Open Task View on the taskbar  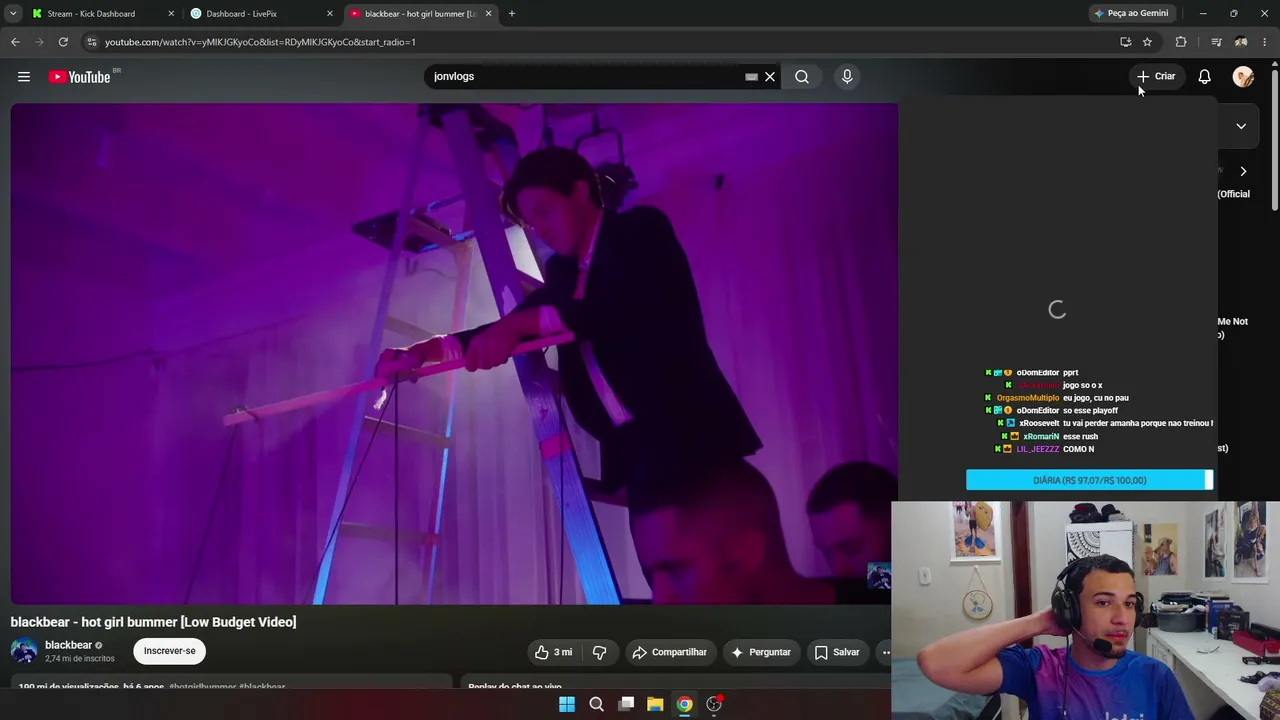pos(626,704)
